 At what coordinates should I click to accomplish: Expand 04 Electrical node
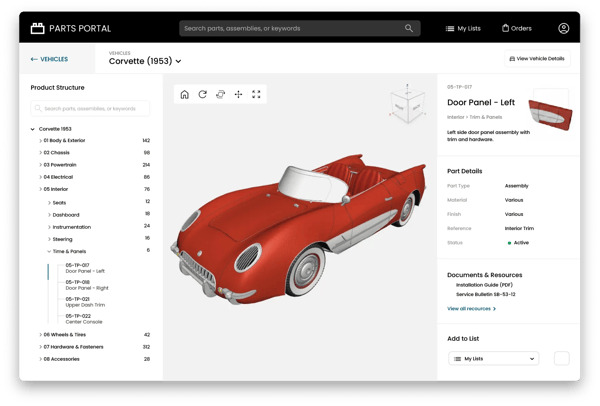40,177
